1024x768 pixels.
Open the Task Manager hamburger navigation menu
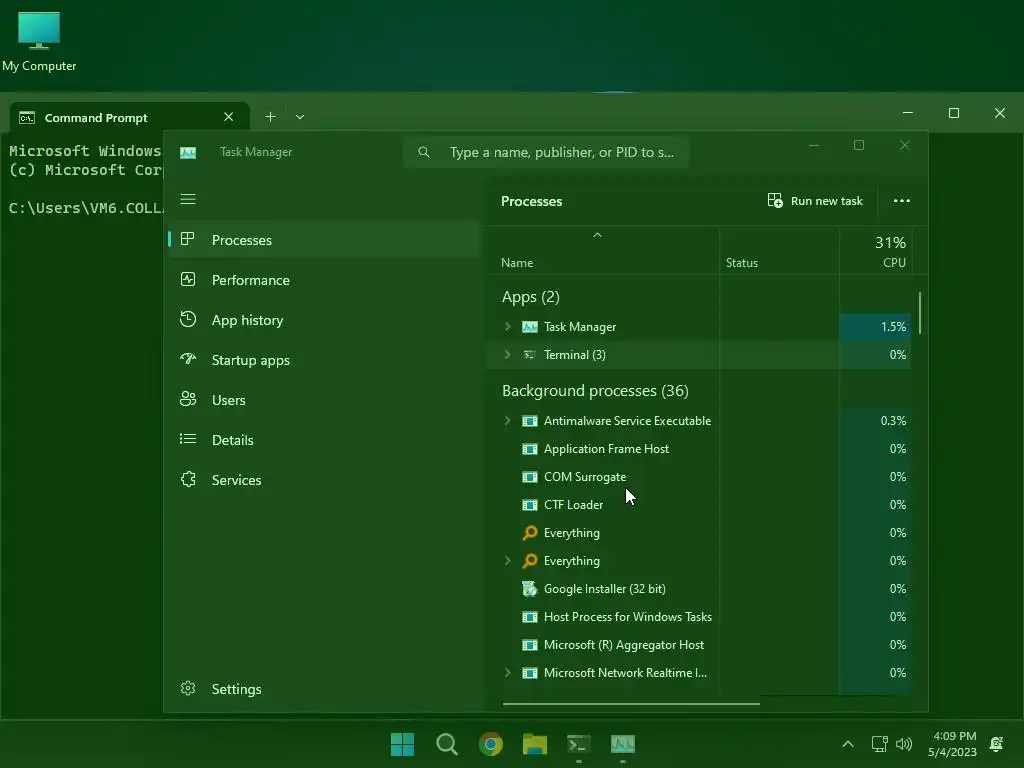pyautogui.click(x=188, y=199)
